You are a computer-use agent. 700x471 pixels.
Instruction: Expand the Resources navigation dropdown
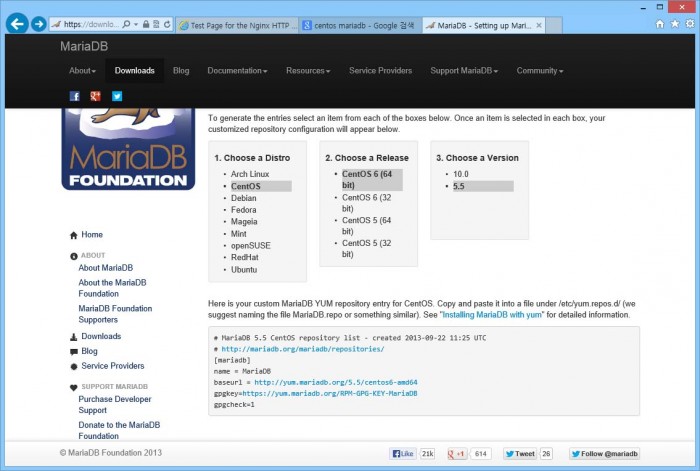(308, 71)
